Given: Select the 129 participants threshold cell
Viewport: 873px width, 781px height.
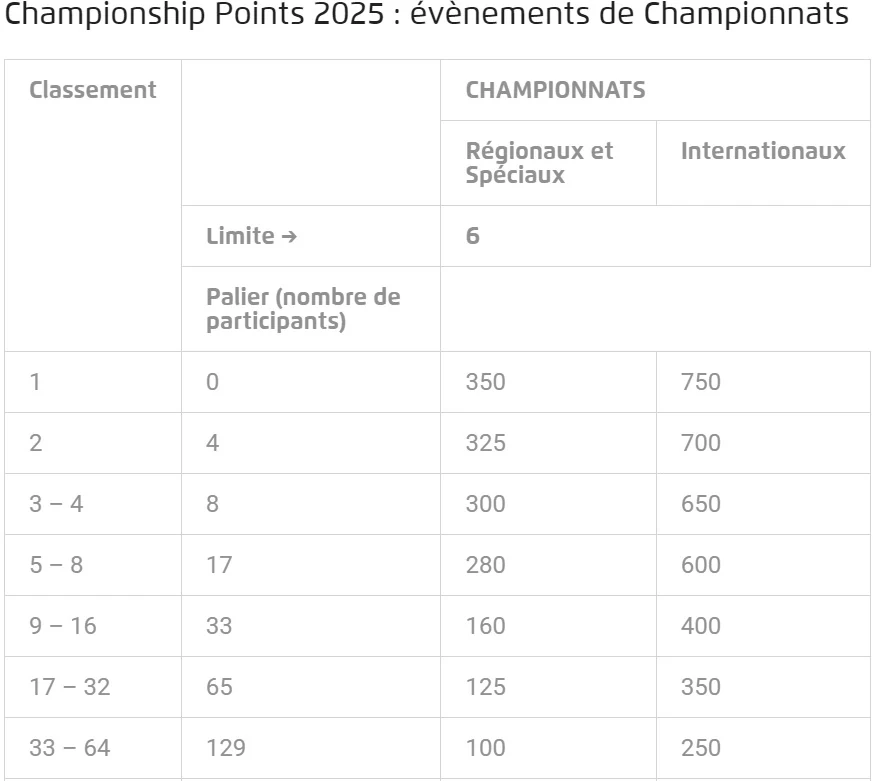Looking at the screenshot, I should (311, 748).
